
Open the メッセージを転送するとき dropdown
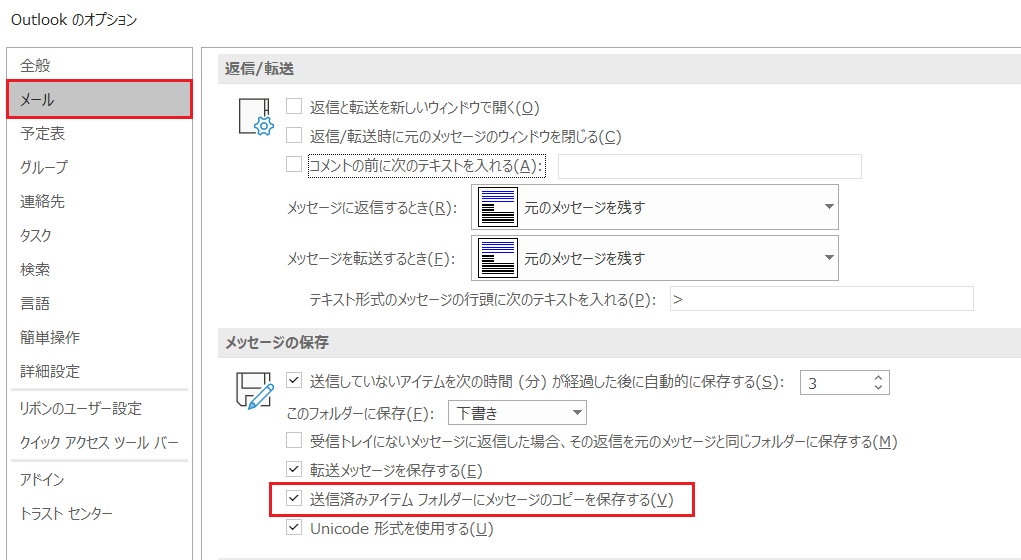(x=654, y=258)
